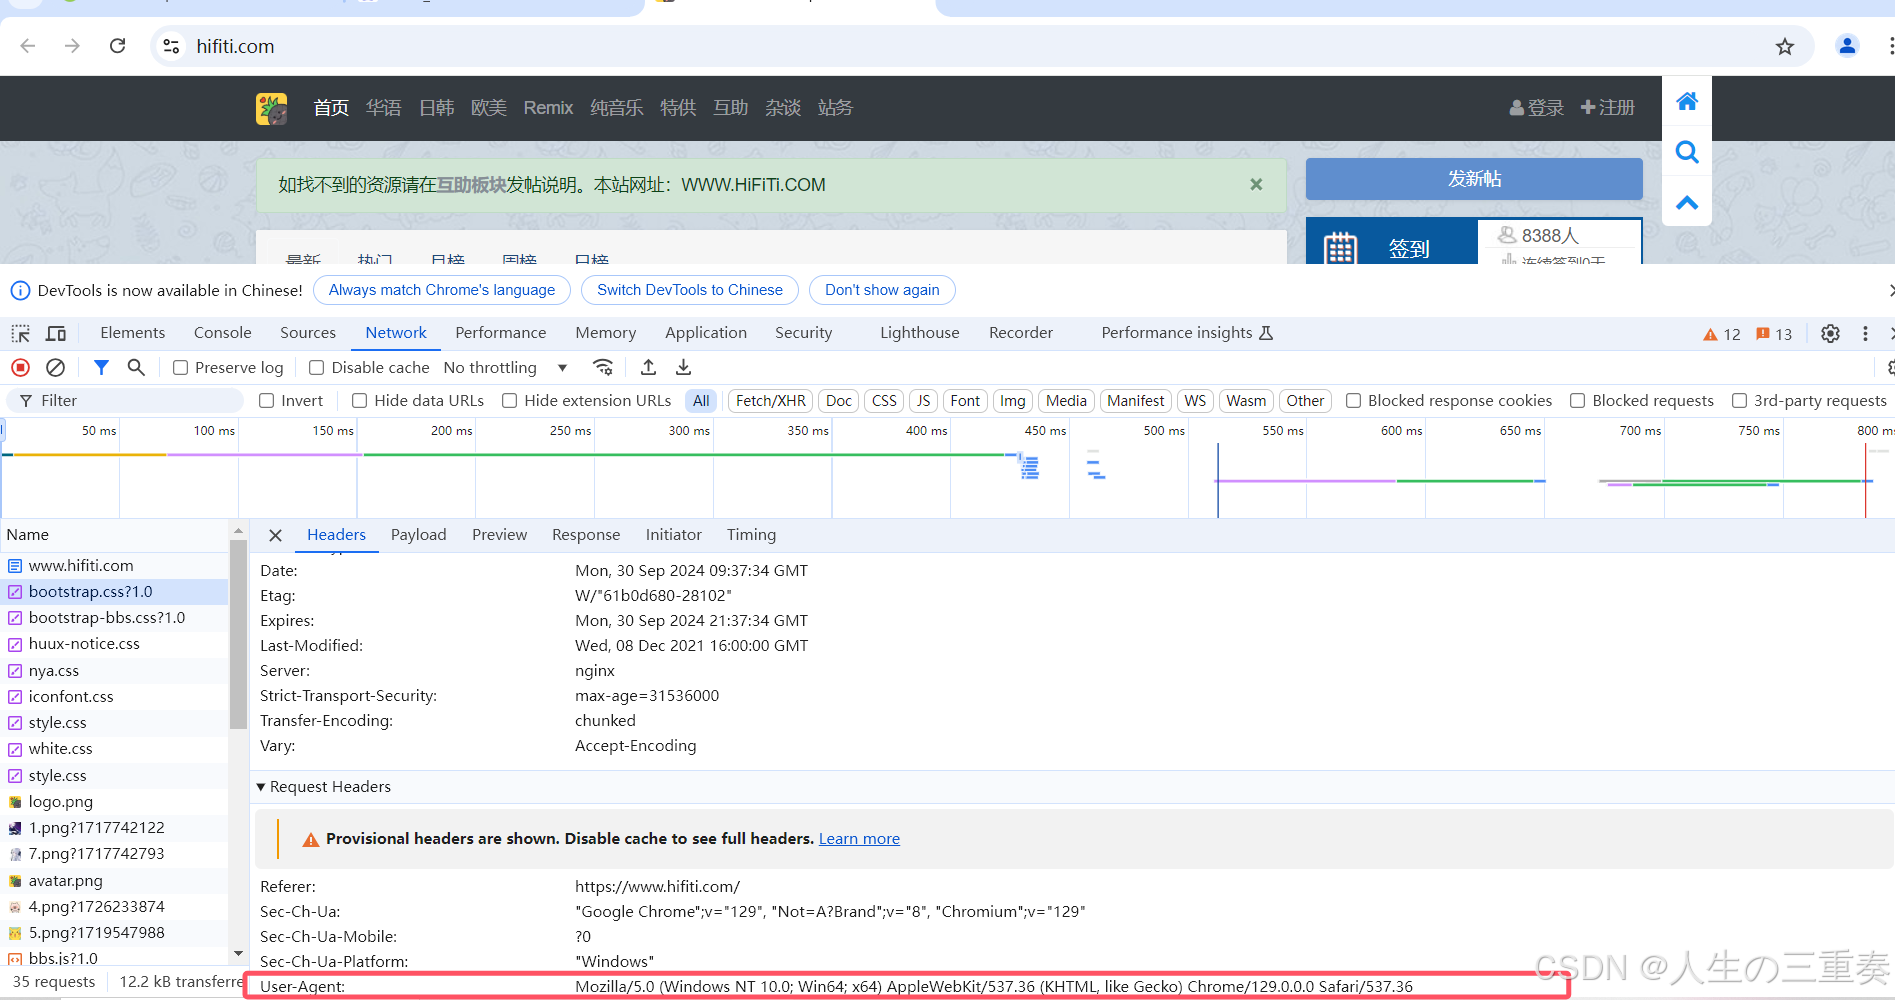Filter requests by Img type
This screenshot has width=1895, height=1000.
point(1012,401)
